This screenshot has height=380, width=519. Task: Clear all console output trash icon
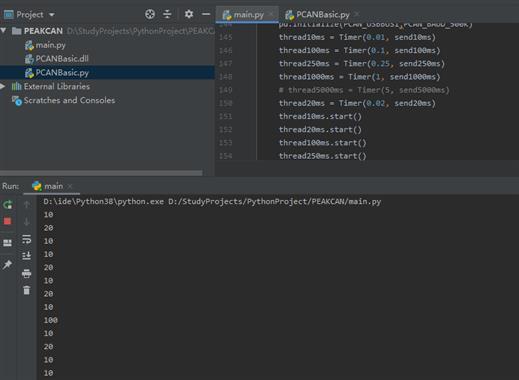(27, 290)
